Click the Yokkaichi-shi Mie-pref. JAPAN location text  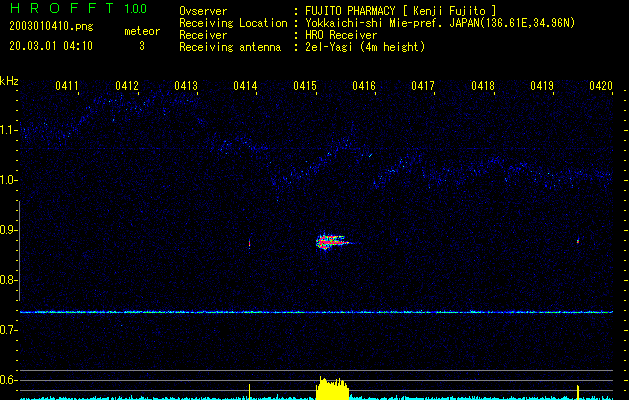click(440, 23)
